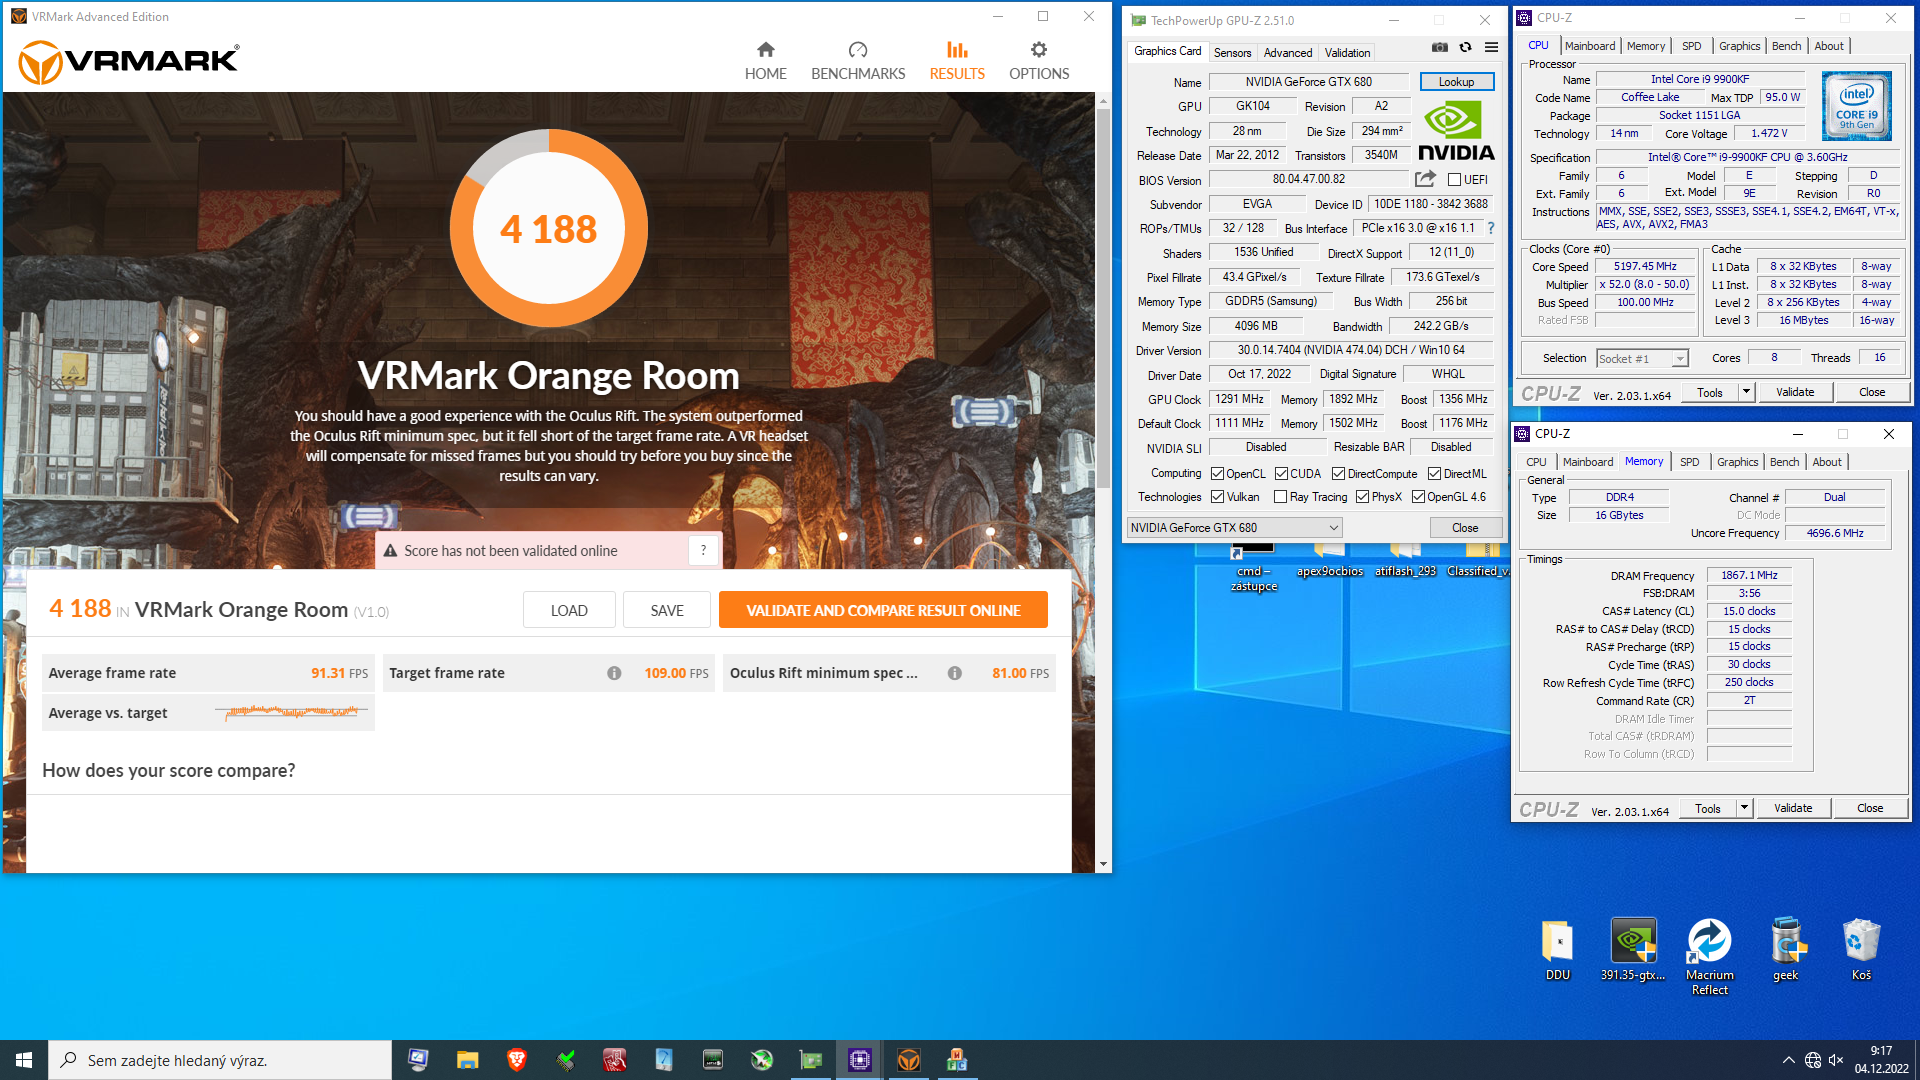Click volume muted tray icon
This screenshot has height=1080, width=1920.
coord(1836,1060)
